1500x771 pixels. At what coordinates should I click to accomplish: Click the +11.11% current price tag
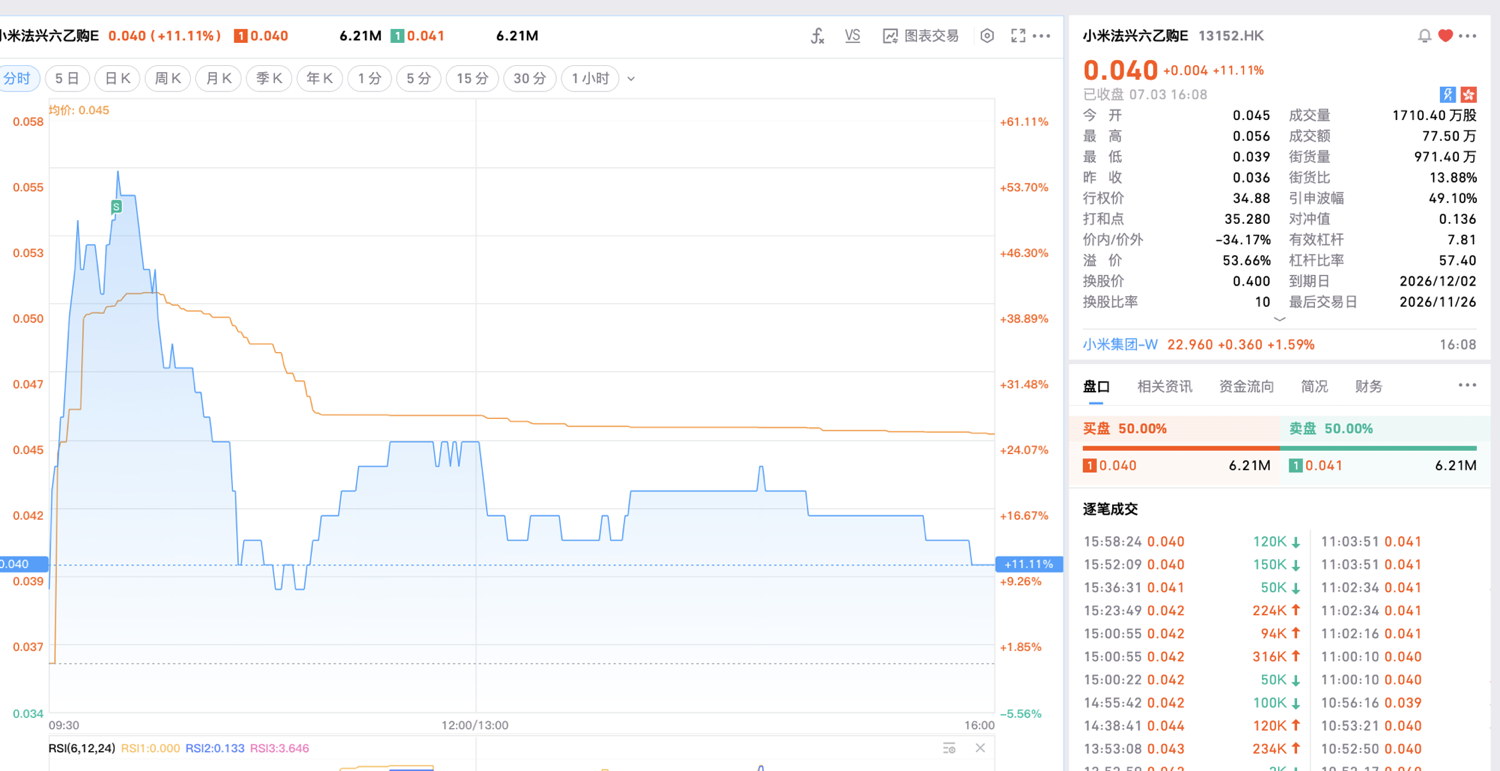click(1029, 564)
